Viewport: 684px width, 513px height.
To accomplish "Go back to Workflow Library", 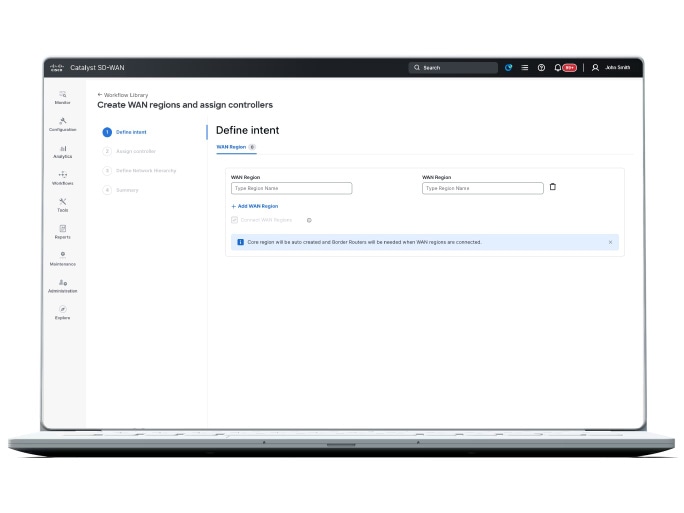I will point(123,95).
